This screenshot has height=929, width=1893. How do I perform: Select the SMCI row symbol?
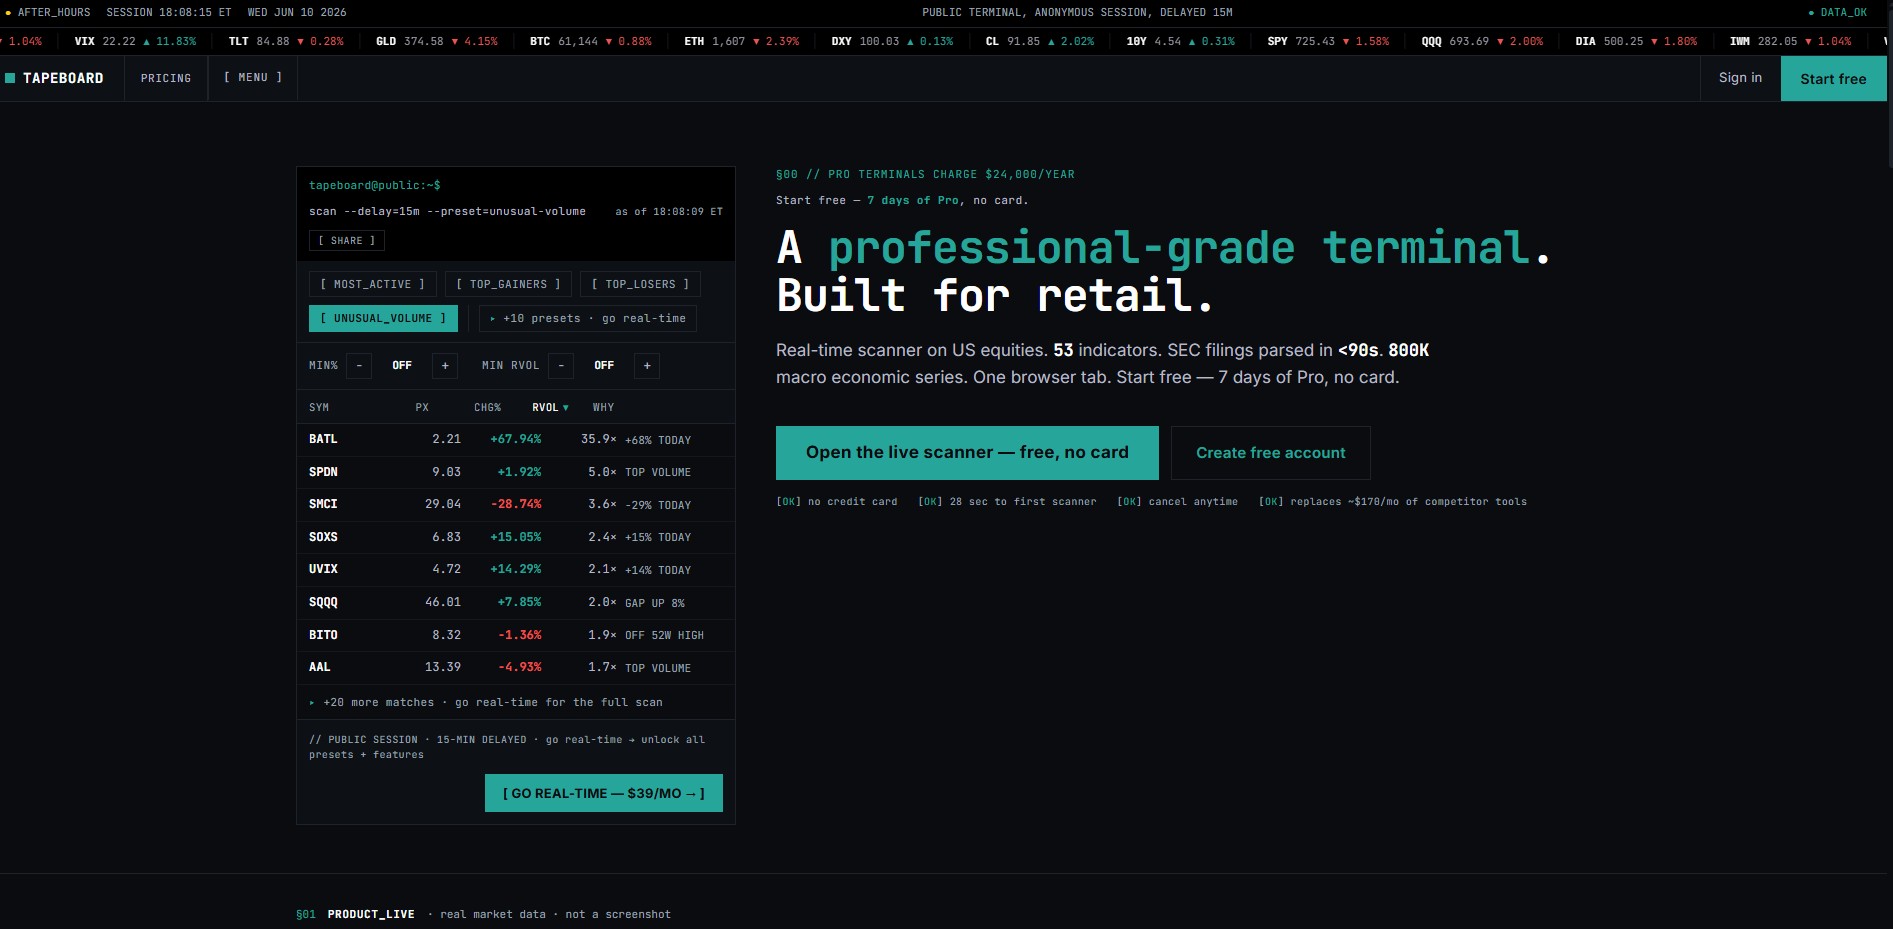[323, 504]
